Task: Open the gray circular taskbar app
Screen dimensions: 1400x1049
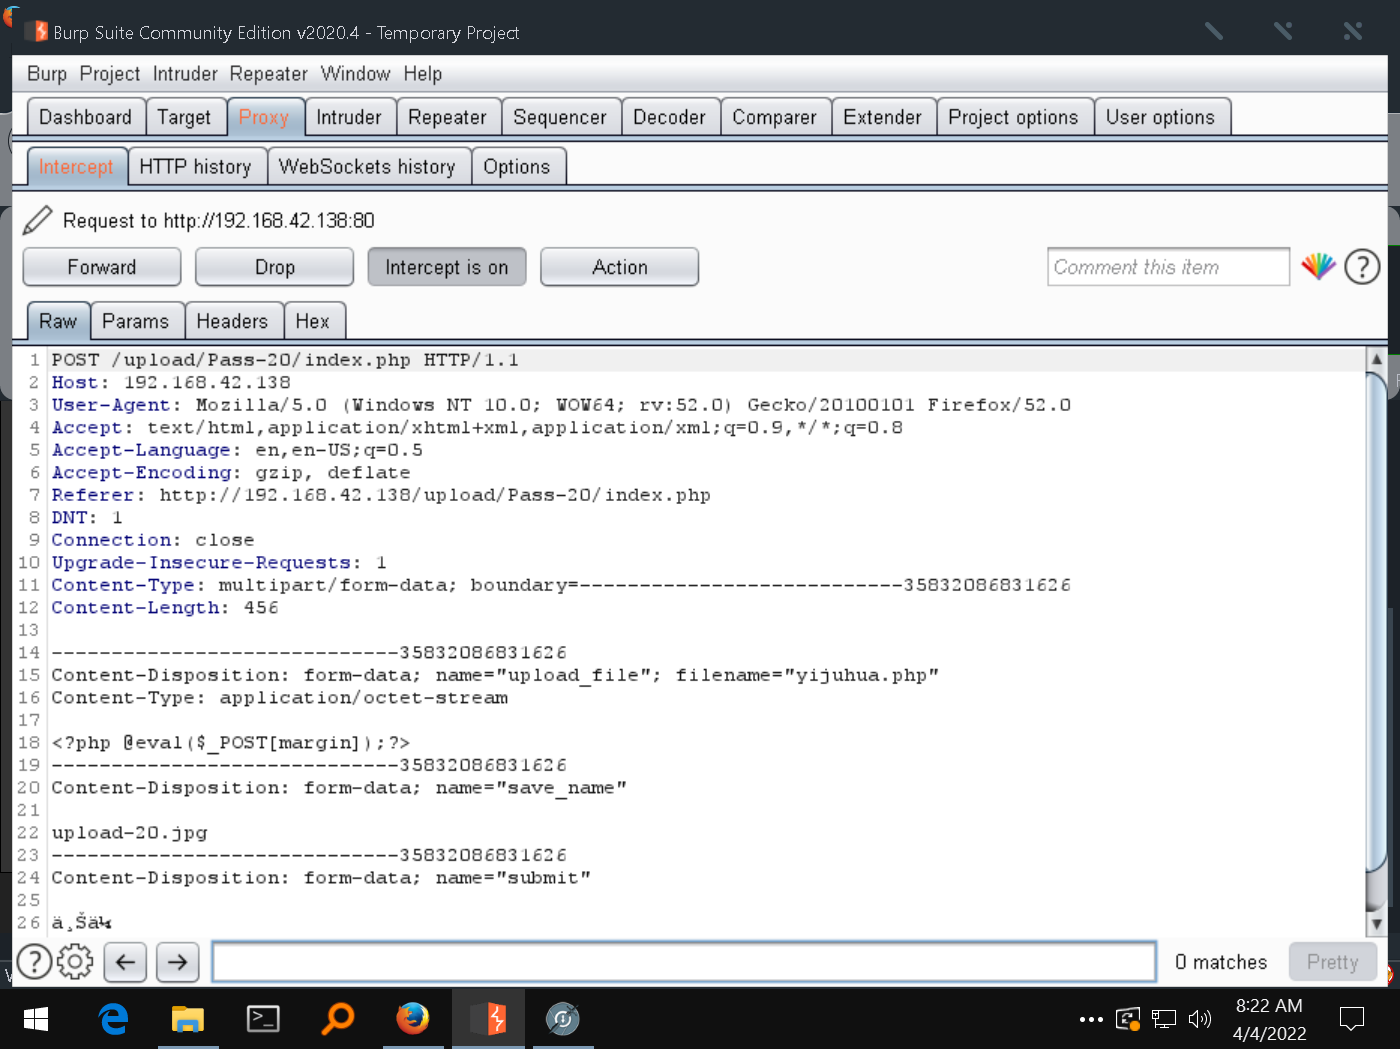Action: pos(563,1019)
